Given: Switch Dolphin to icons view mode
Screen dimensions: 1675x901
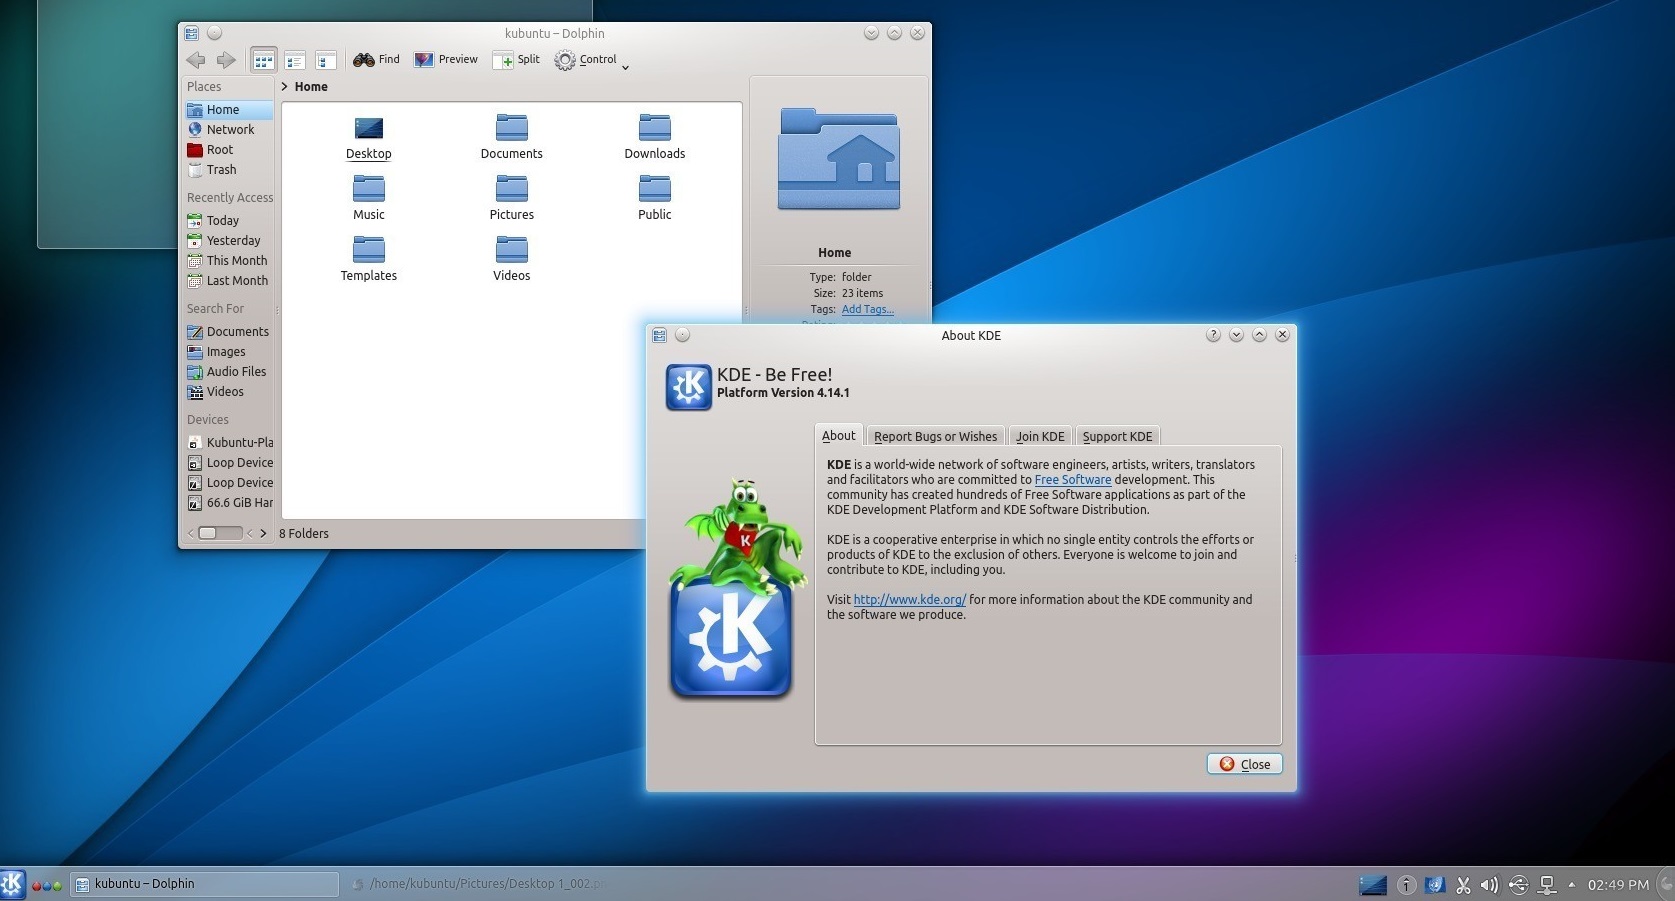Looking at the screenshot, I should click(263, 60).
